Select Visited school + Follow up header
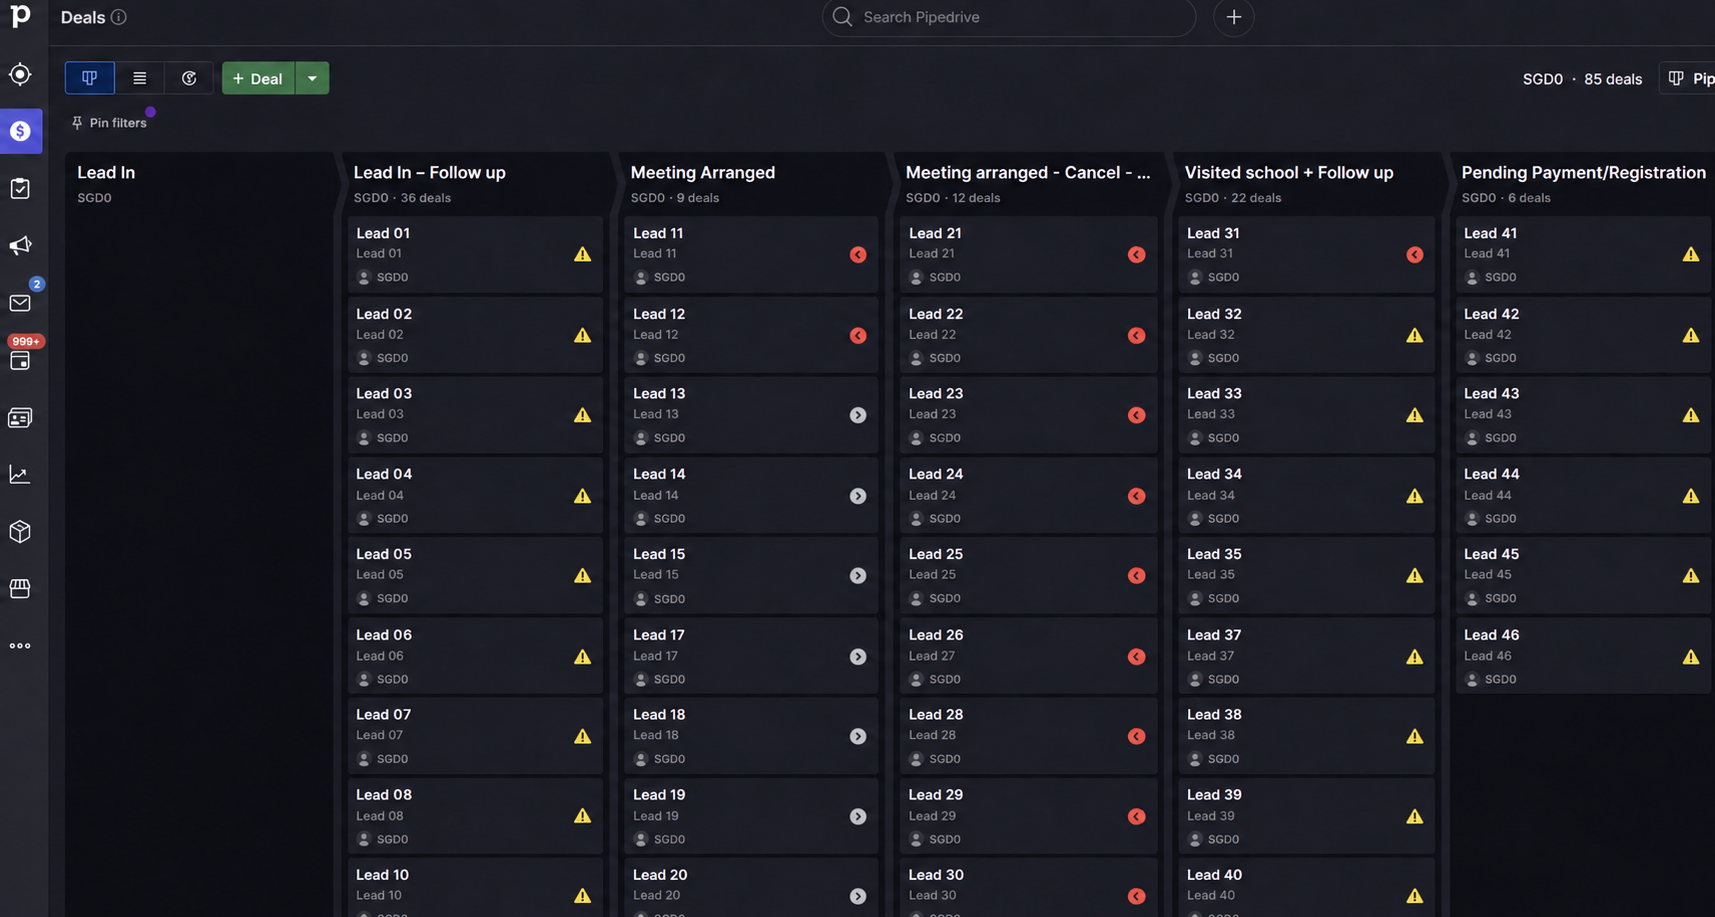Image resolution: width=1715 pixels, height=917 pixels. [1289, 172]
